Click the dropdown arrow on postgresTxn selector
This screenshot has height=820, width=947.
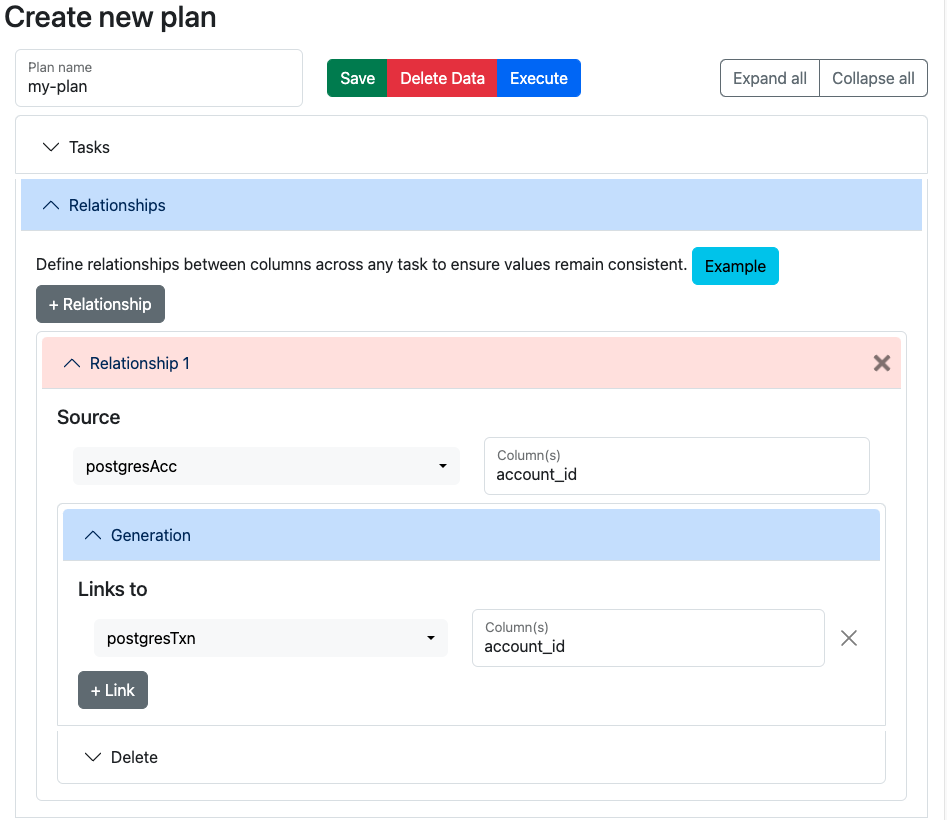click(x=431, y=637)
